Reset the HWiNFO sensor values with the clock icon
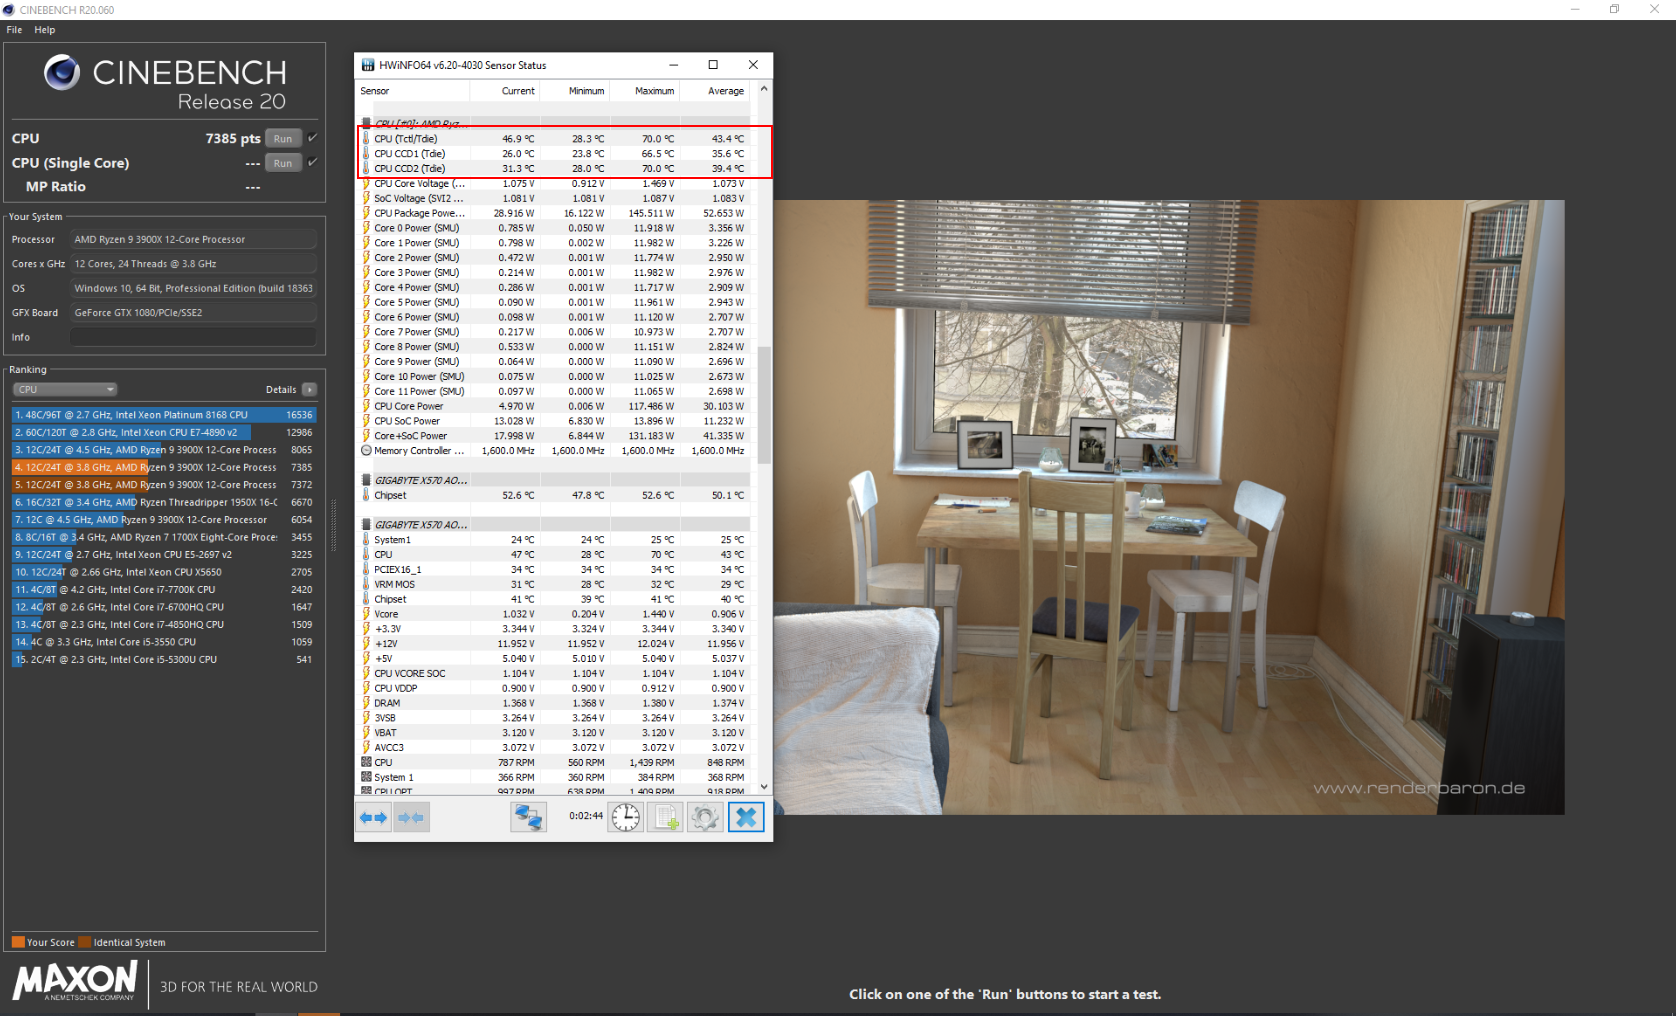Viewport: 1677px width, 1016px height. tap(626, 817)
